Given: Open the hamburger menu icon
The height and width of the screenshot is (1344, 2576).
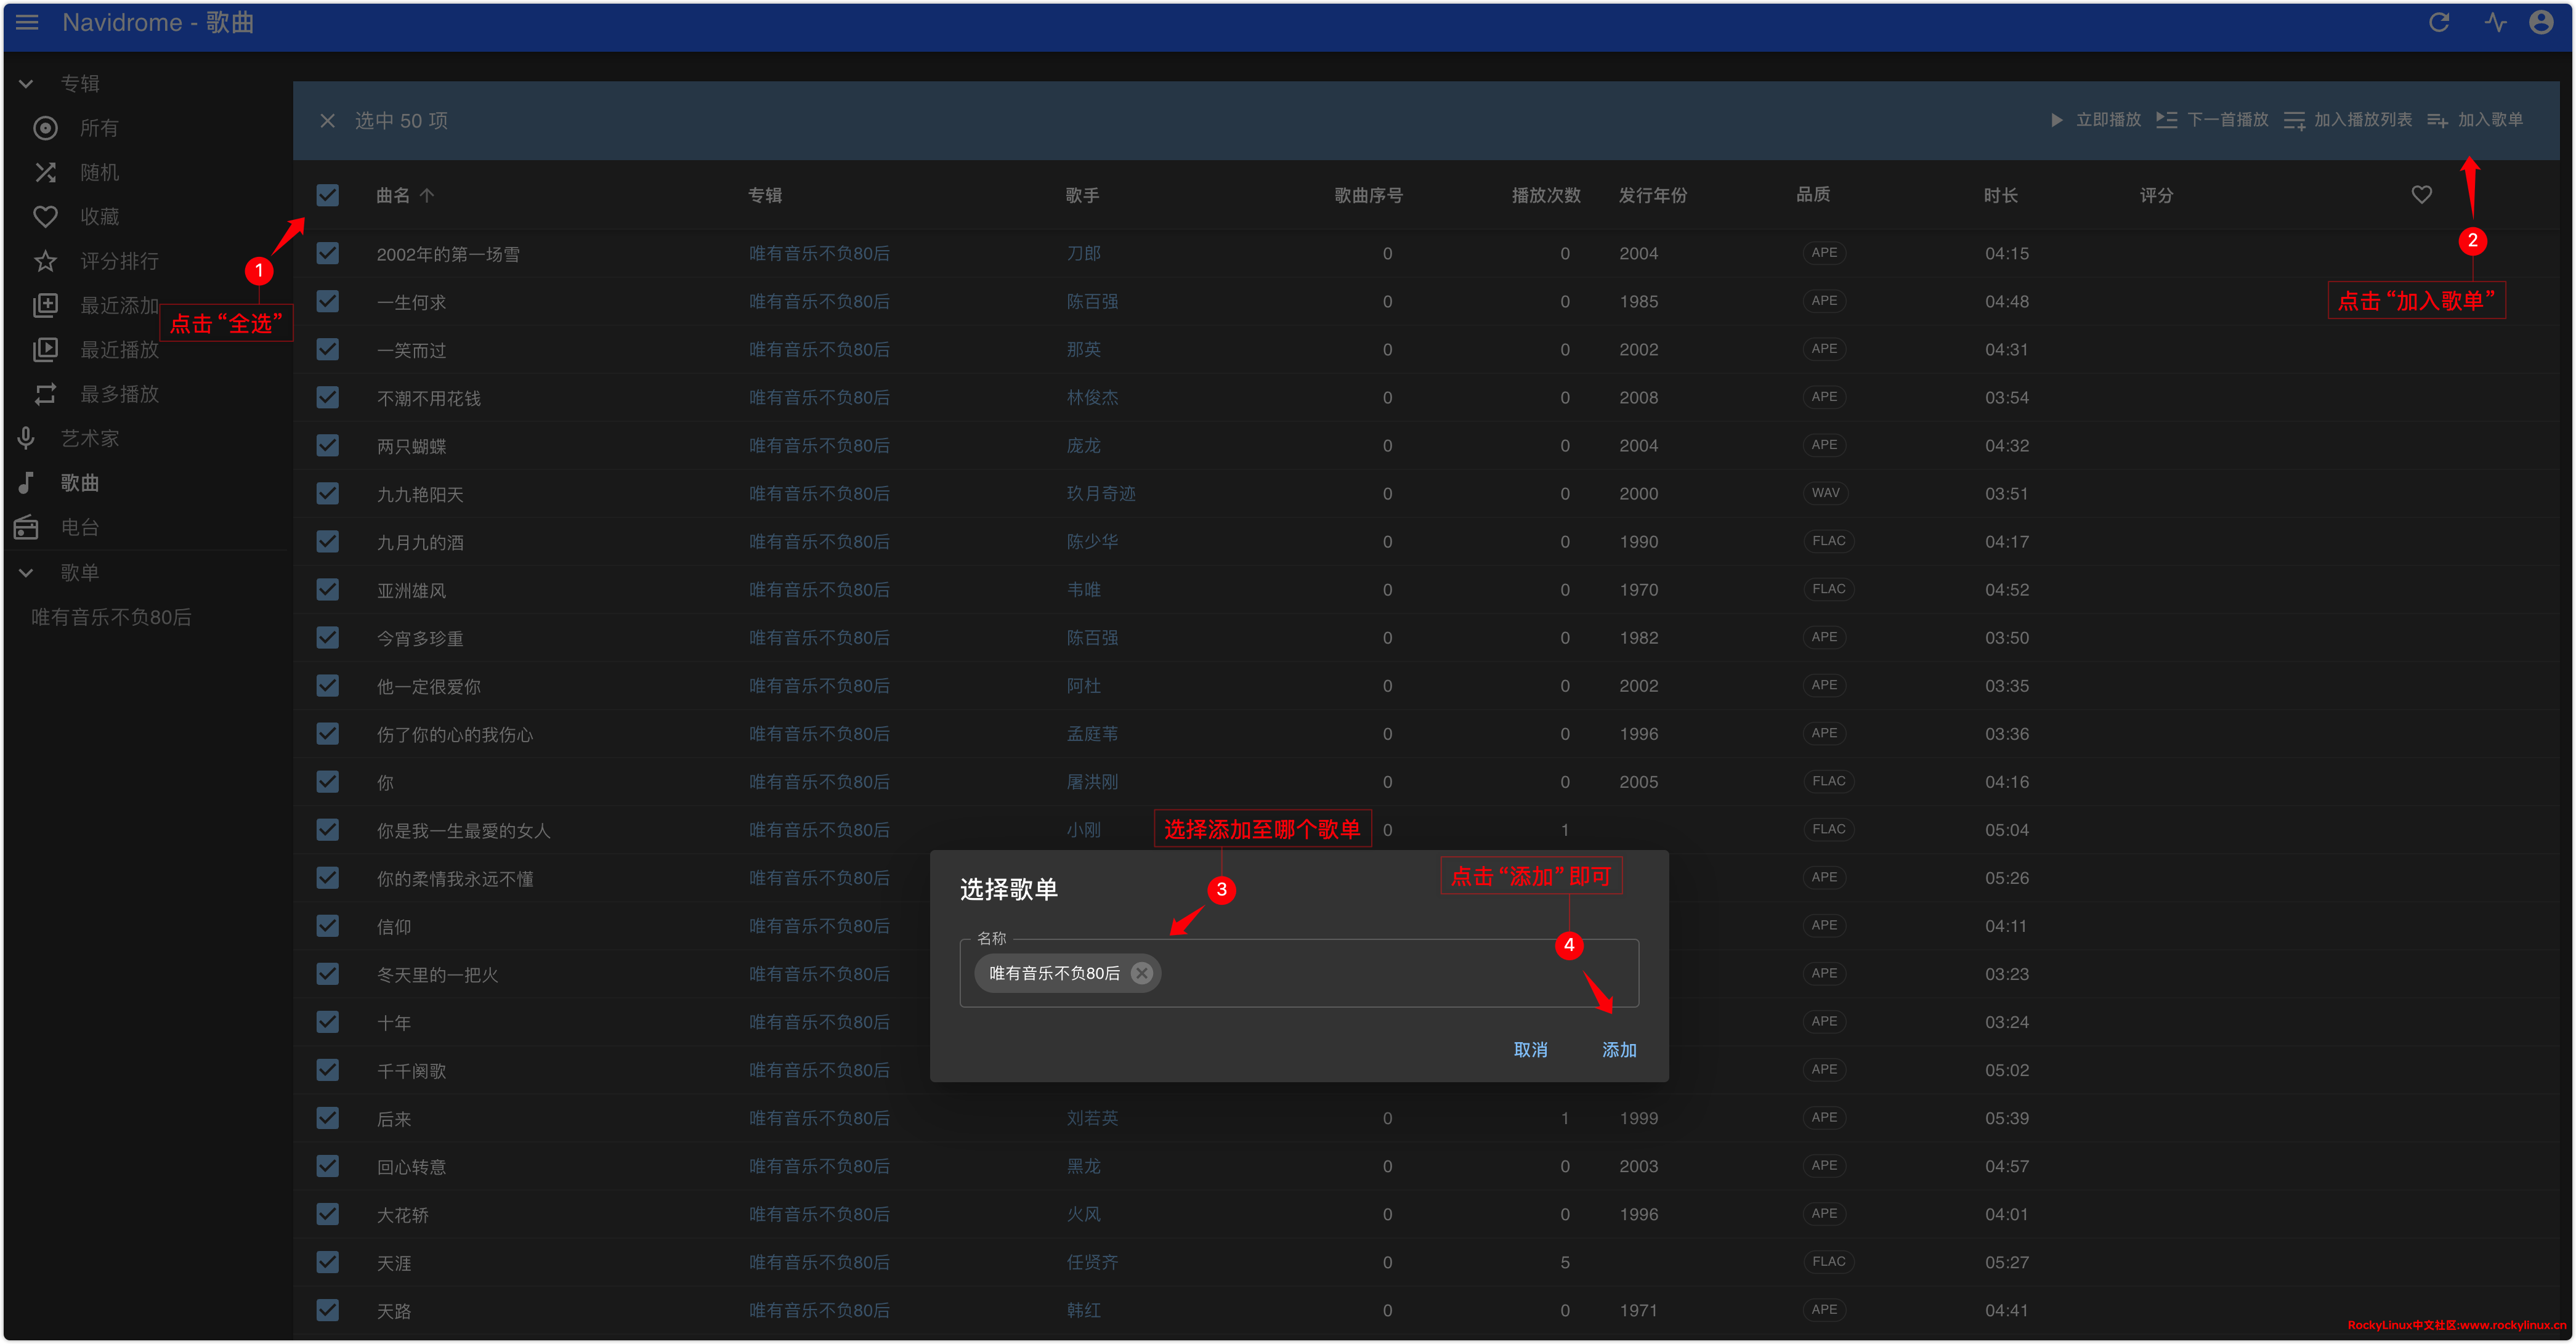Looking at the screenshot, I should [x=27, y=22].
